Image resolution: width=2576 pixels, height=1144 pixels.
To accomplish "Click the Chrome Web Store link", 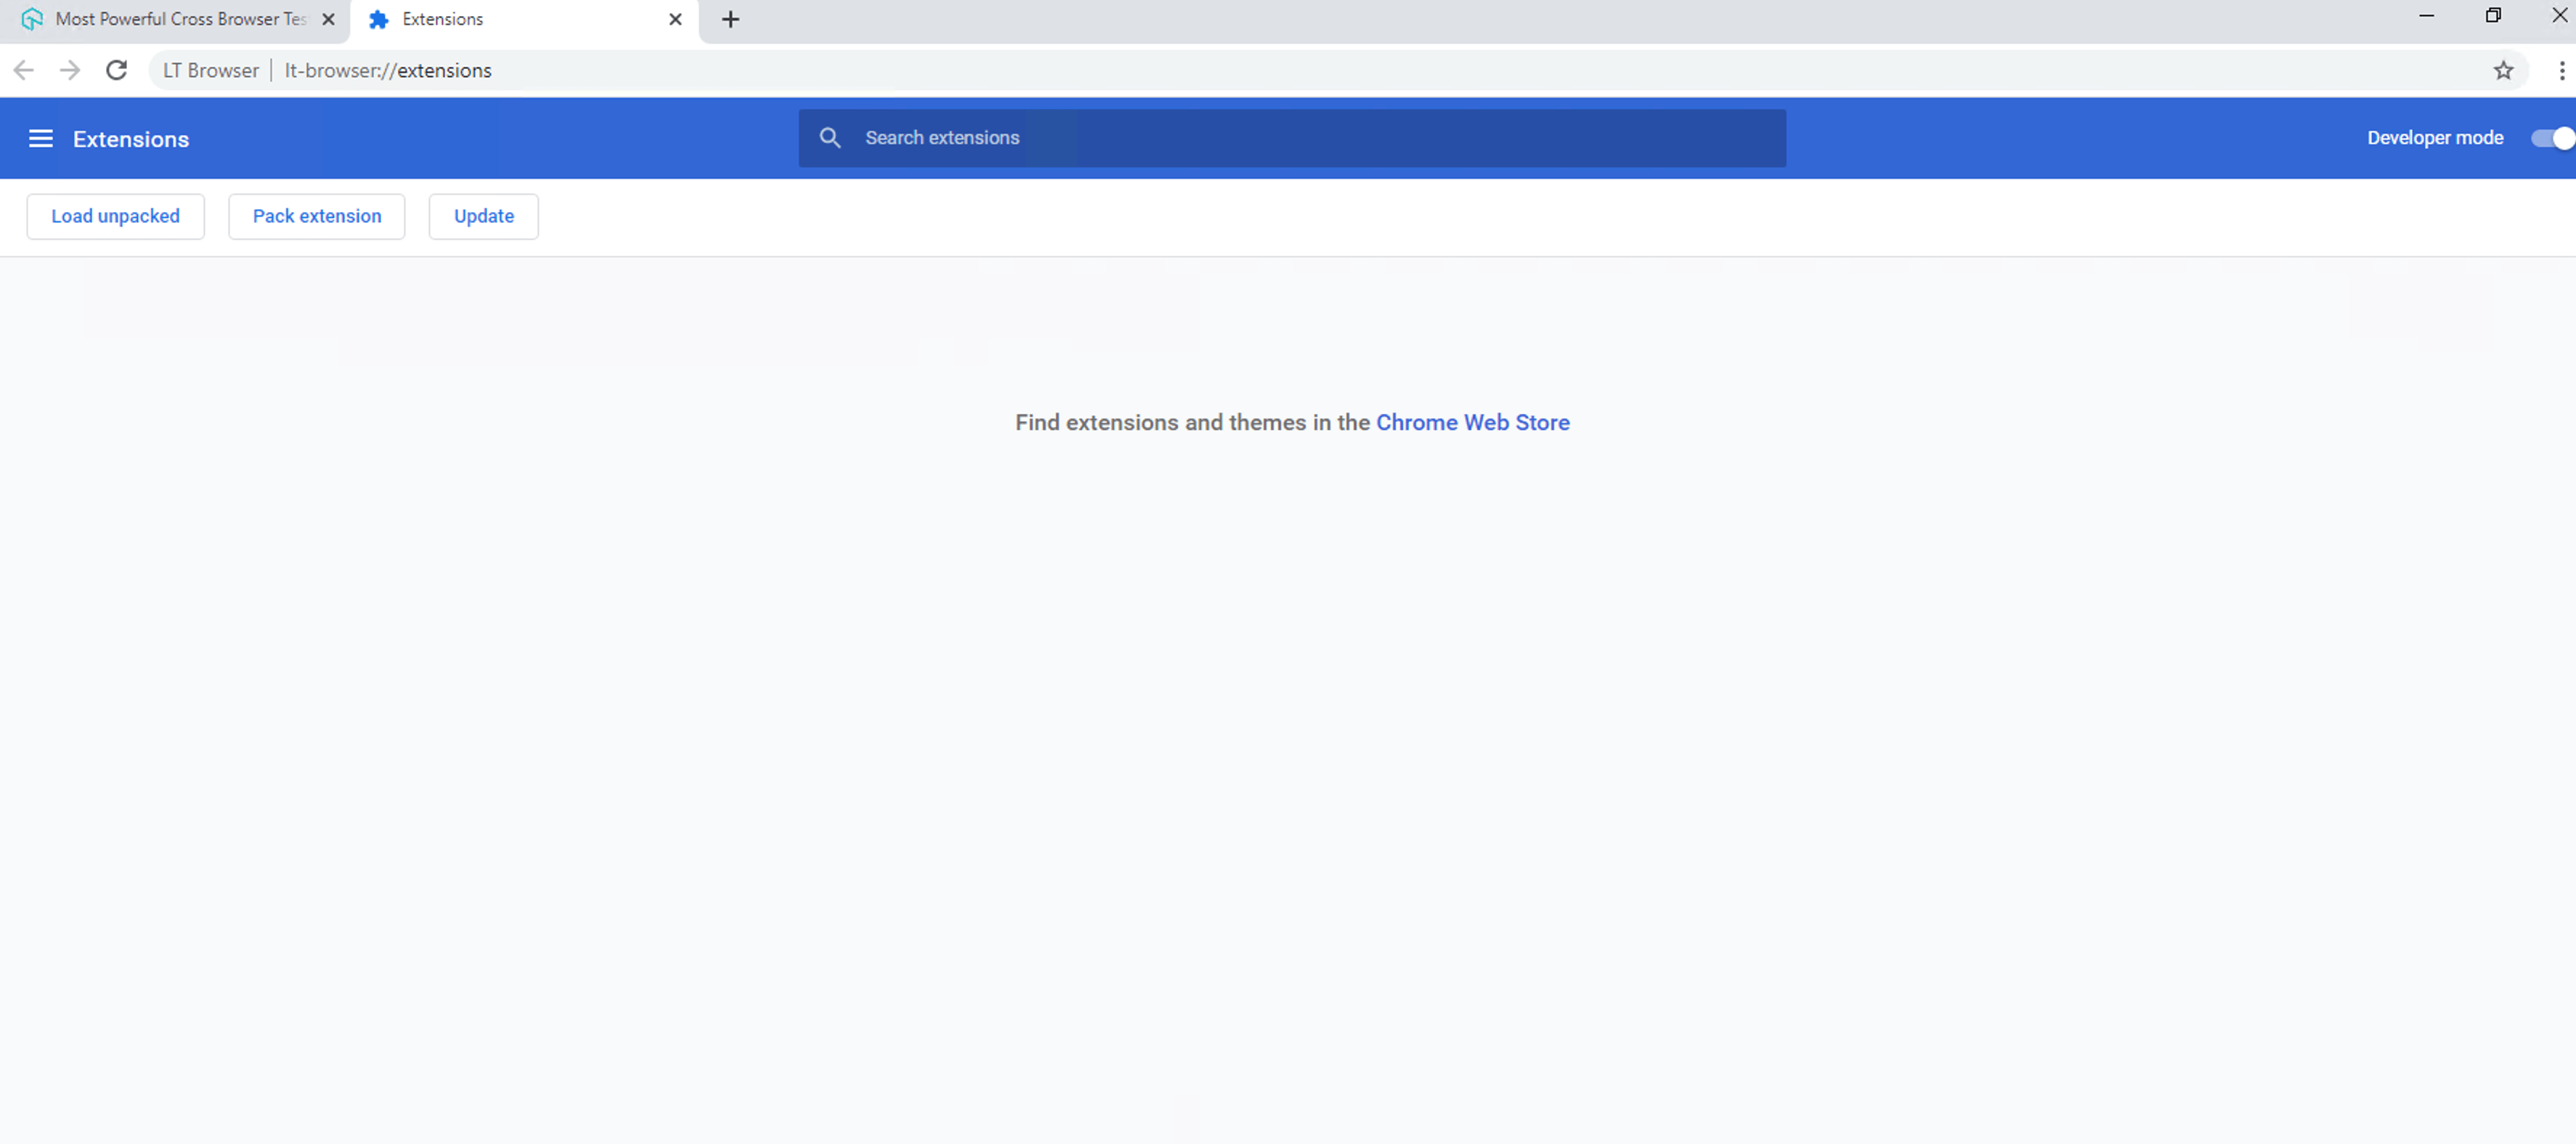I will [x=1472, y=423].
